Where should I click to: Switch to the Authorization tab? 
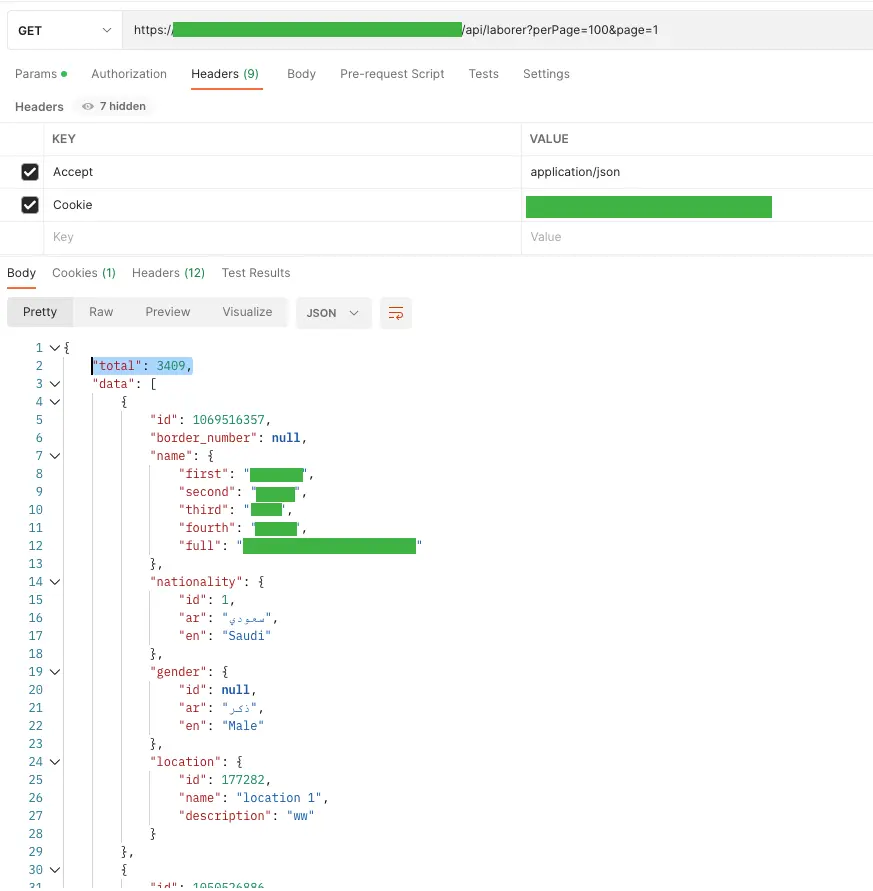point(129,73)
